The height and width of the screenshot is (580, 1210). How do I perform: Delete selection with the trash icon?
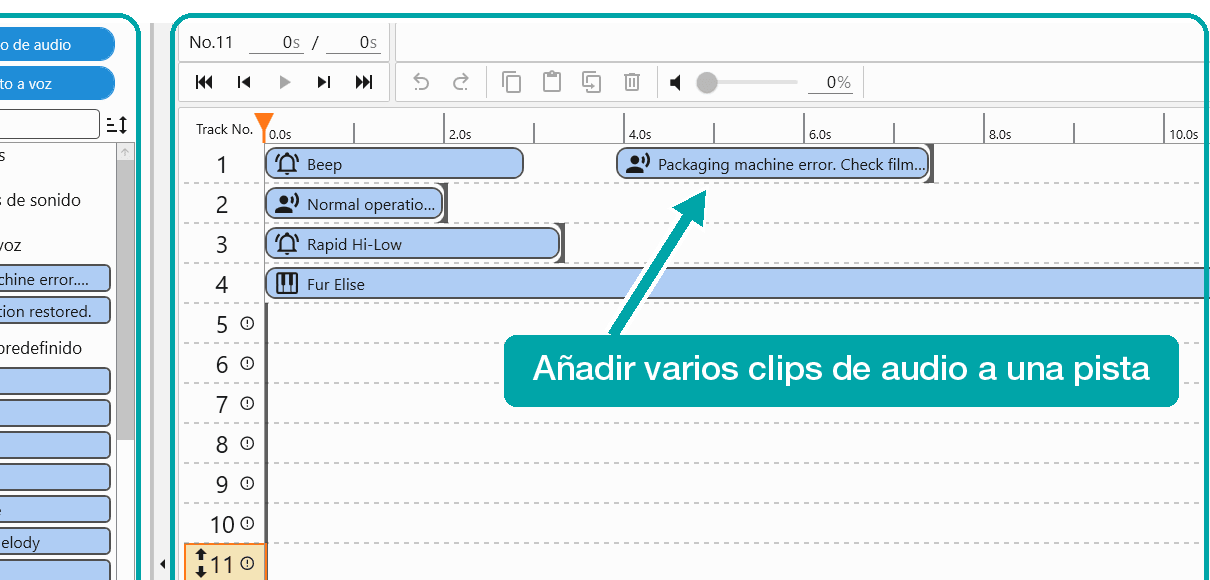click(632, 82)
